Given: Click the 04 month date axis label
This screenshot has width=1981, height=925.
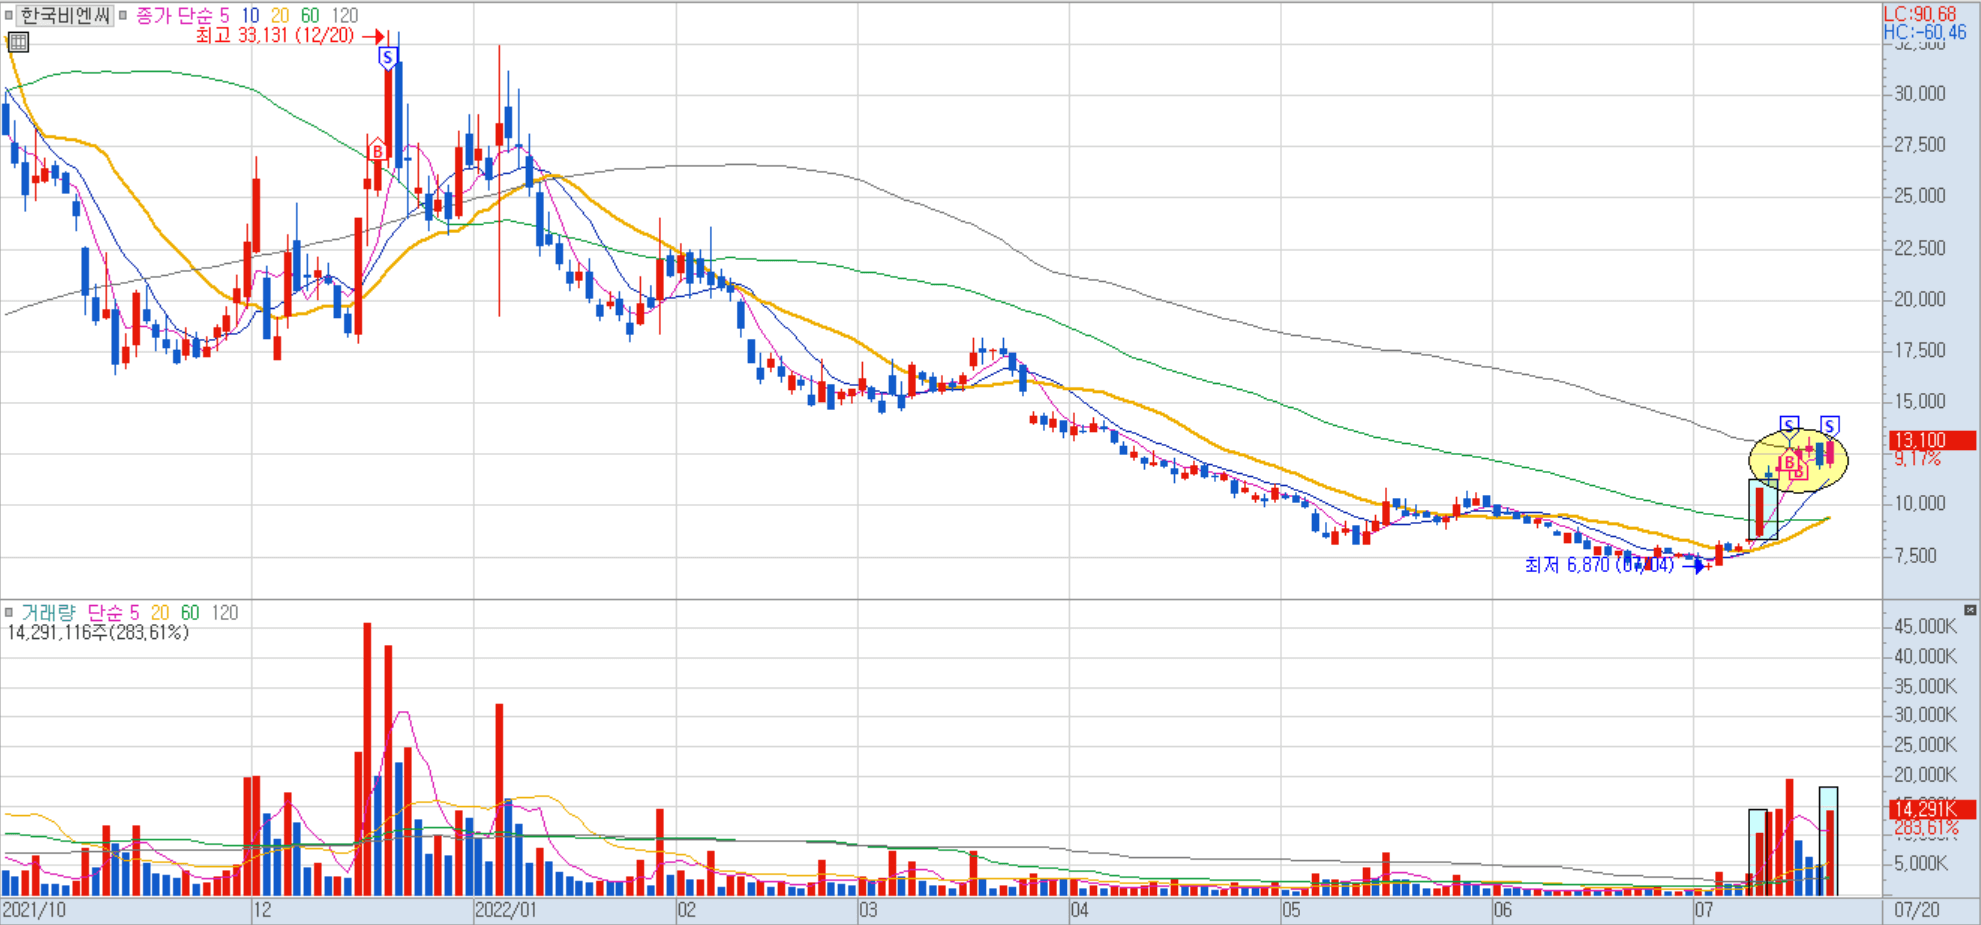Looking at the screenshot, I should [x=1079, y=910].
